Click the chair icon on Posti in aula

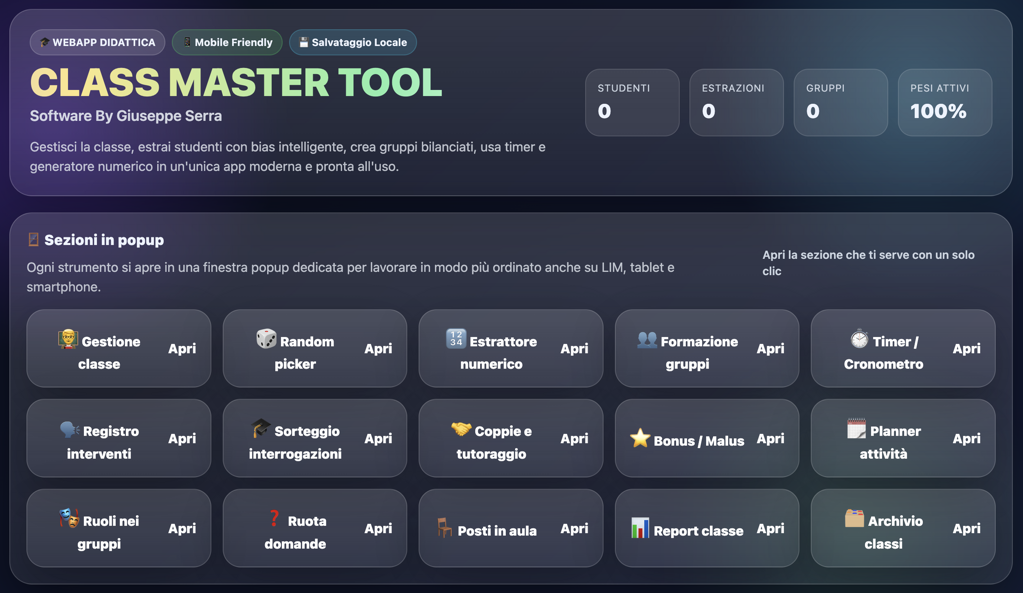tap(444, 528)
